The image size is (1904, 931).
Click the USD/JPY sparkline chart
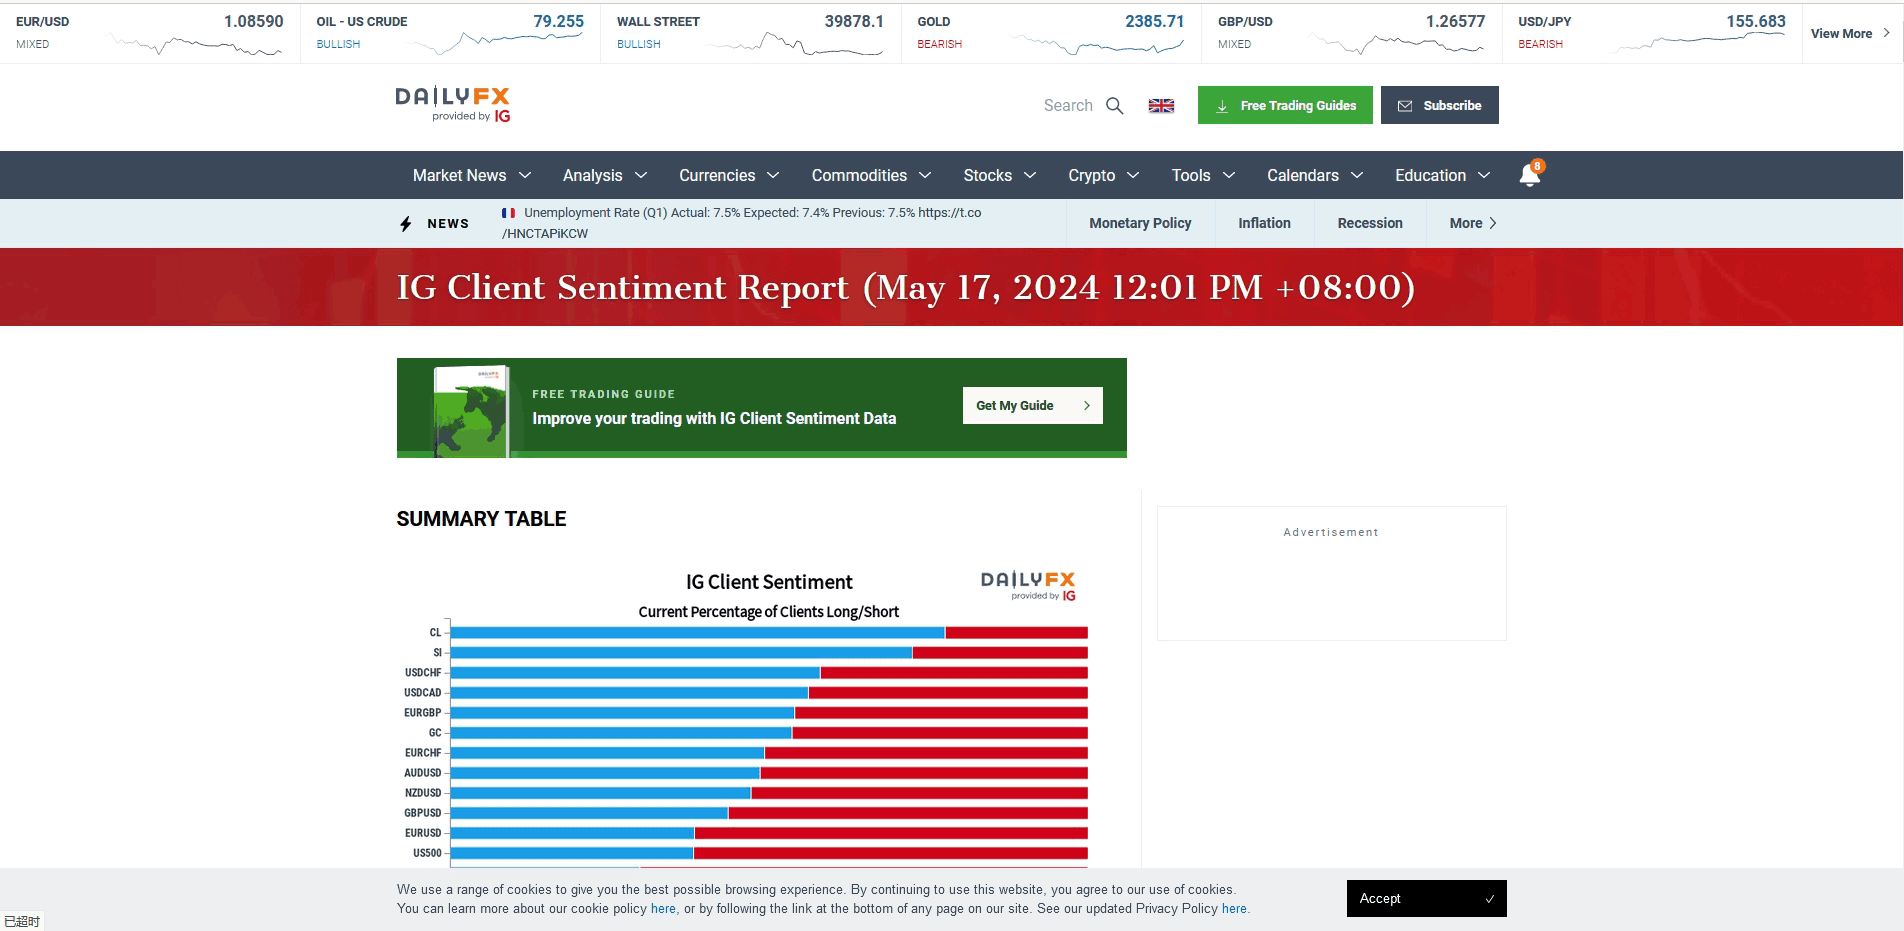pyautogui.click(x=1699, y=41)
